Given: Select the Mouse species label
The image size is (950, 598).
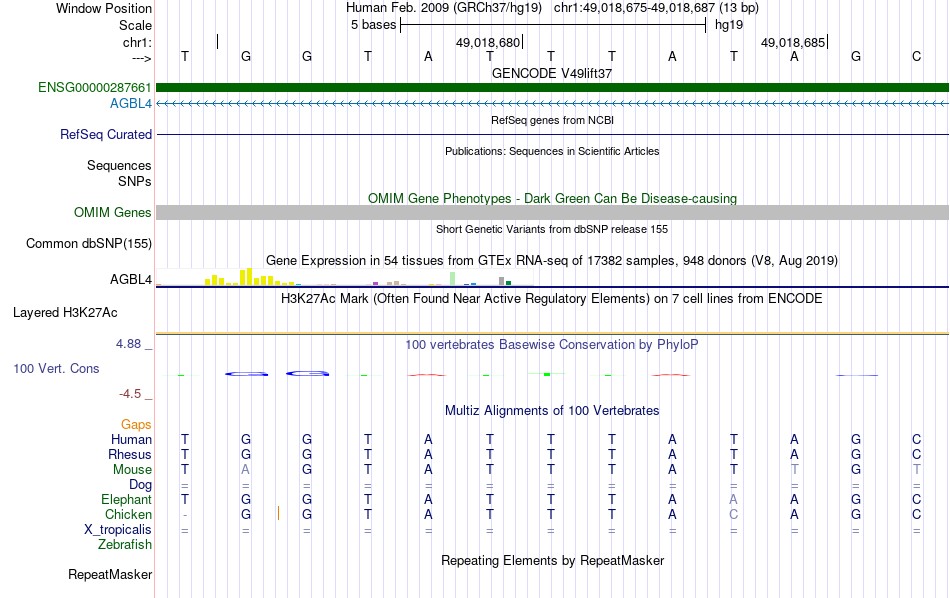Looking at the screenshot, I should tap(132, 470).
